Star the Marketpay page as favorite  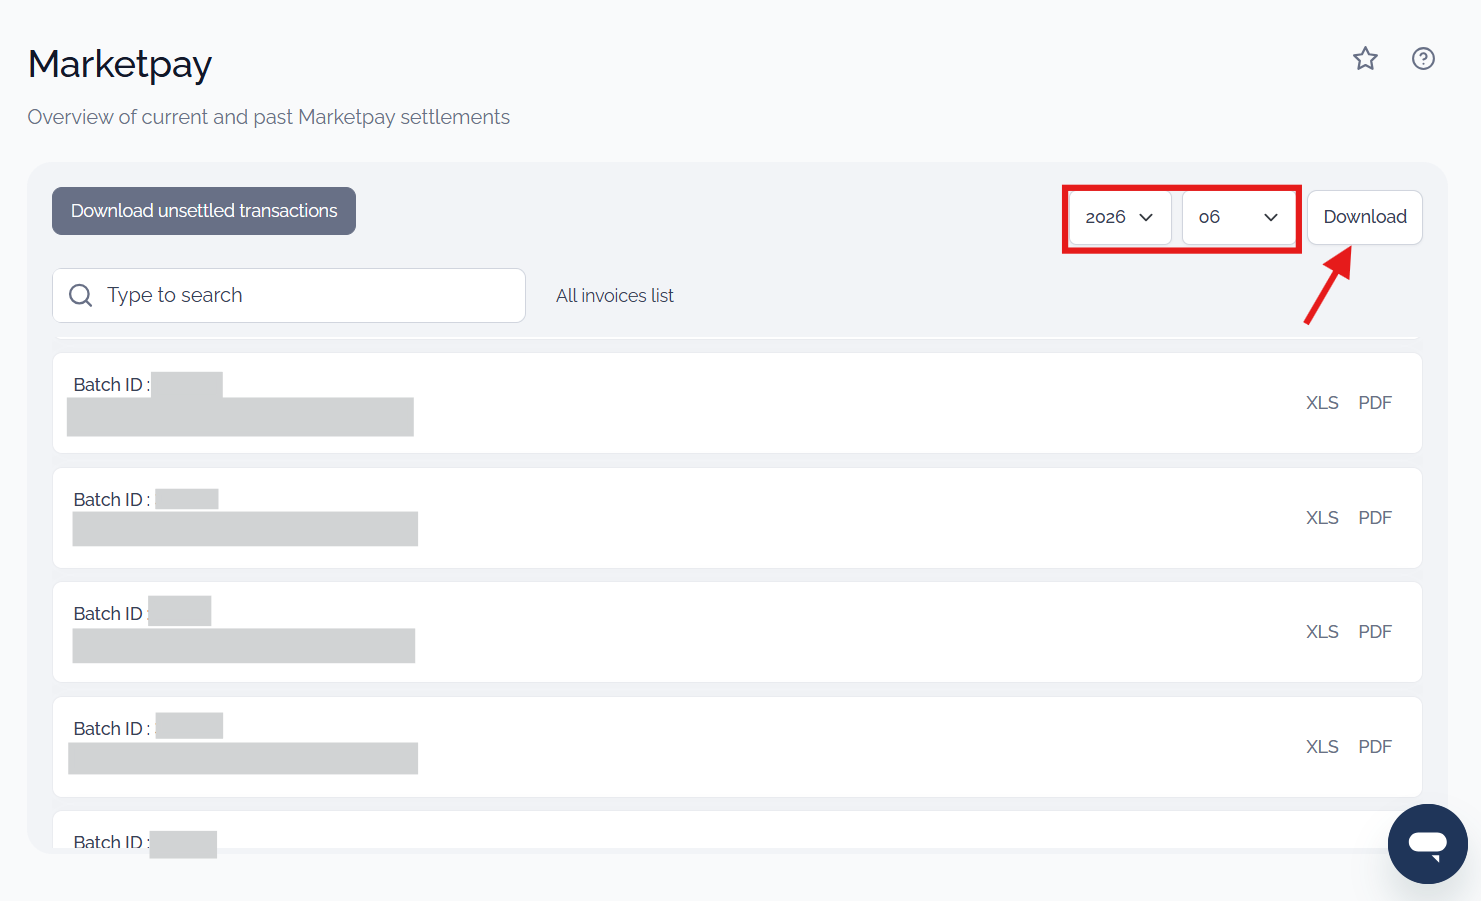[x=1365, y=59]
